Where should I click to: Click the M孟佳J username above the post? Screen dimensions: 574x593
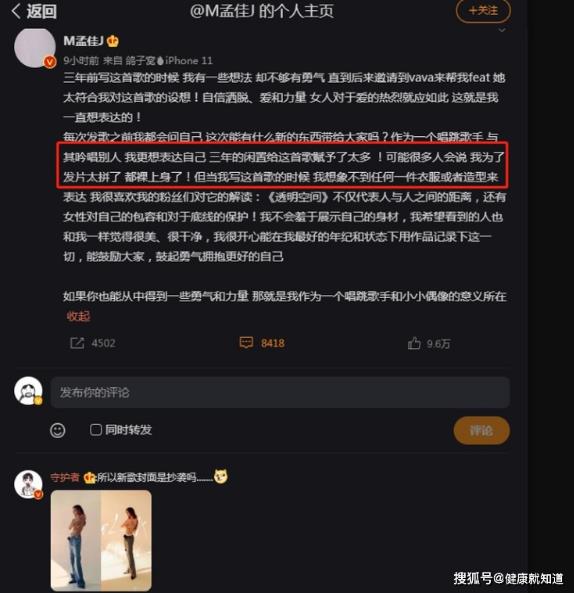83,41
